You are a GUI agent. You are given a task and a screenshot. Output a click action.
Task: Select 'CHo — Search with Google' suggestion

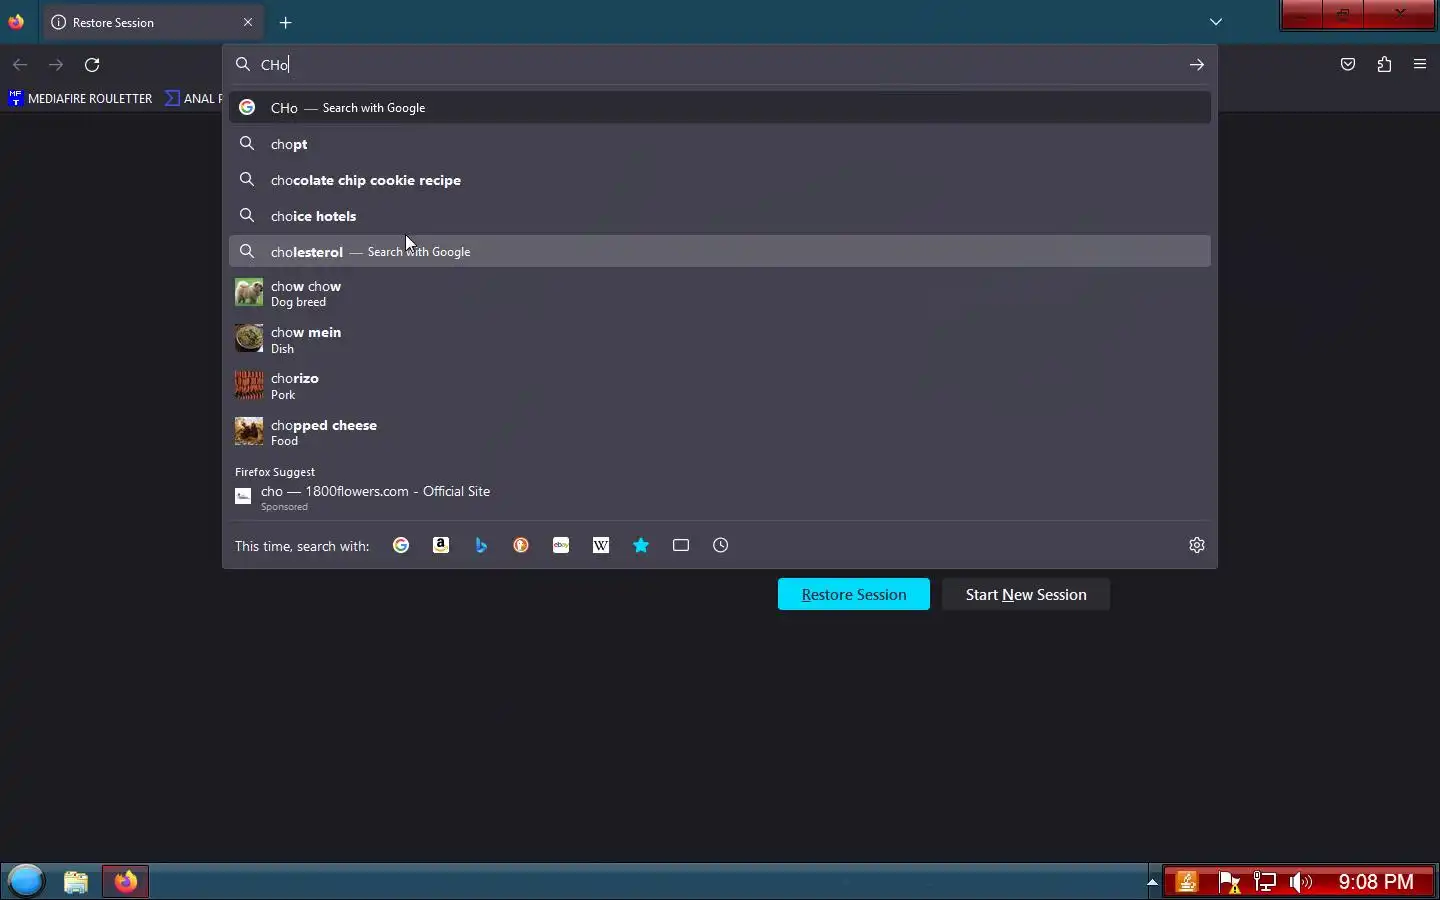coord(720,107)
